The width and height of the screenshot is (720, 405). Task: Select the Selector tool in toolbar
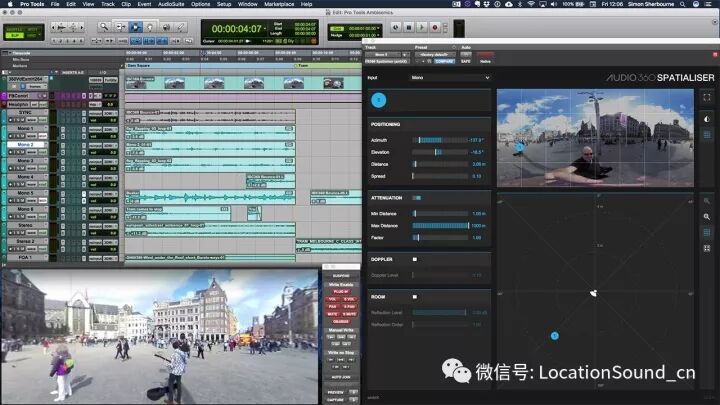[x=135, y=27]
